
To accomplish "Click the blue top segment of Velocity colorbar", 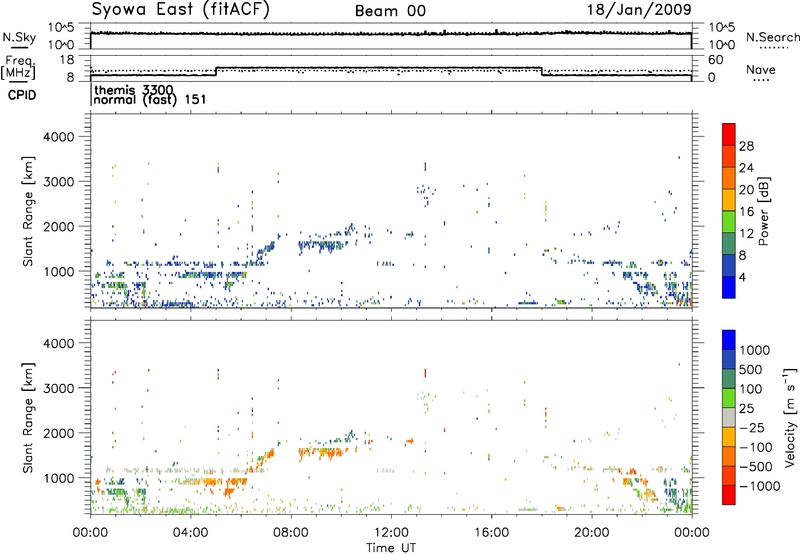I will 729,340.
